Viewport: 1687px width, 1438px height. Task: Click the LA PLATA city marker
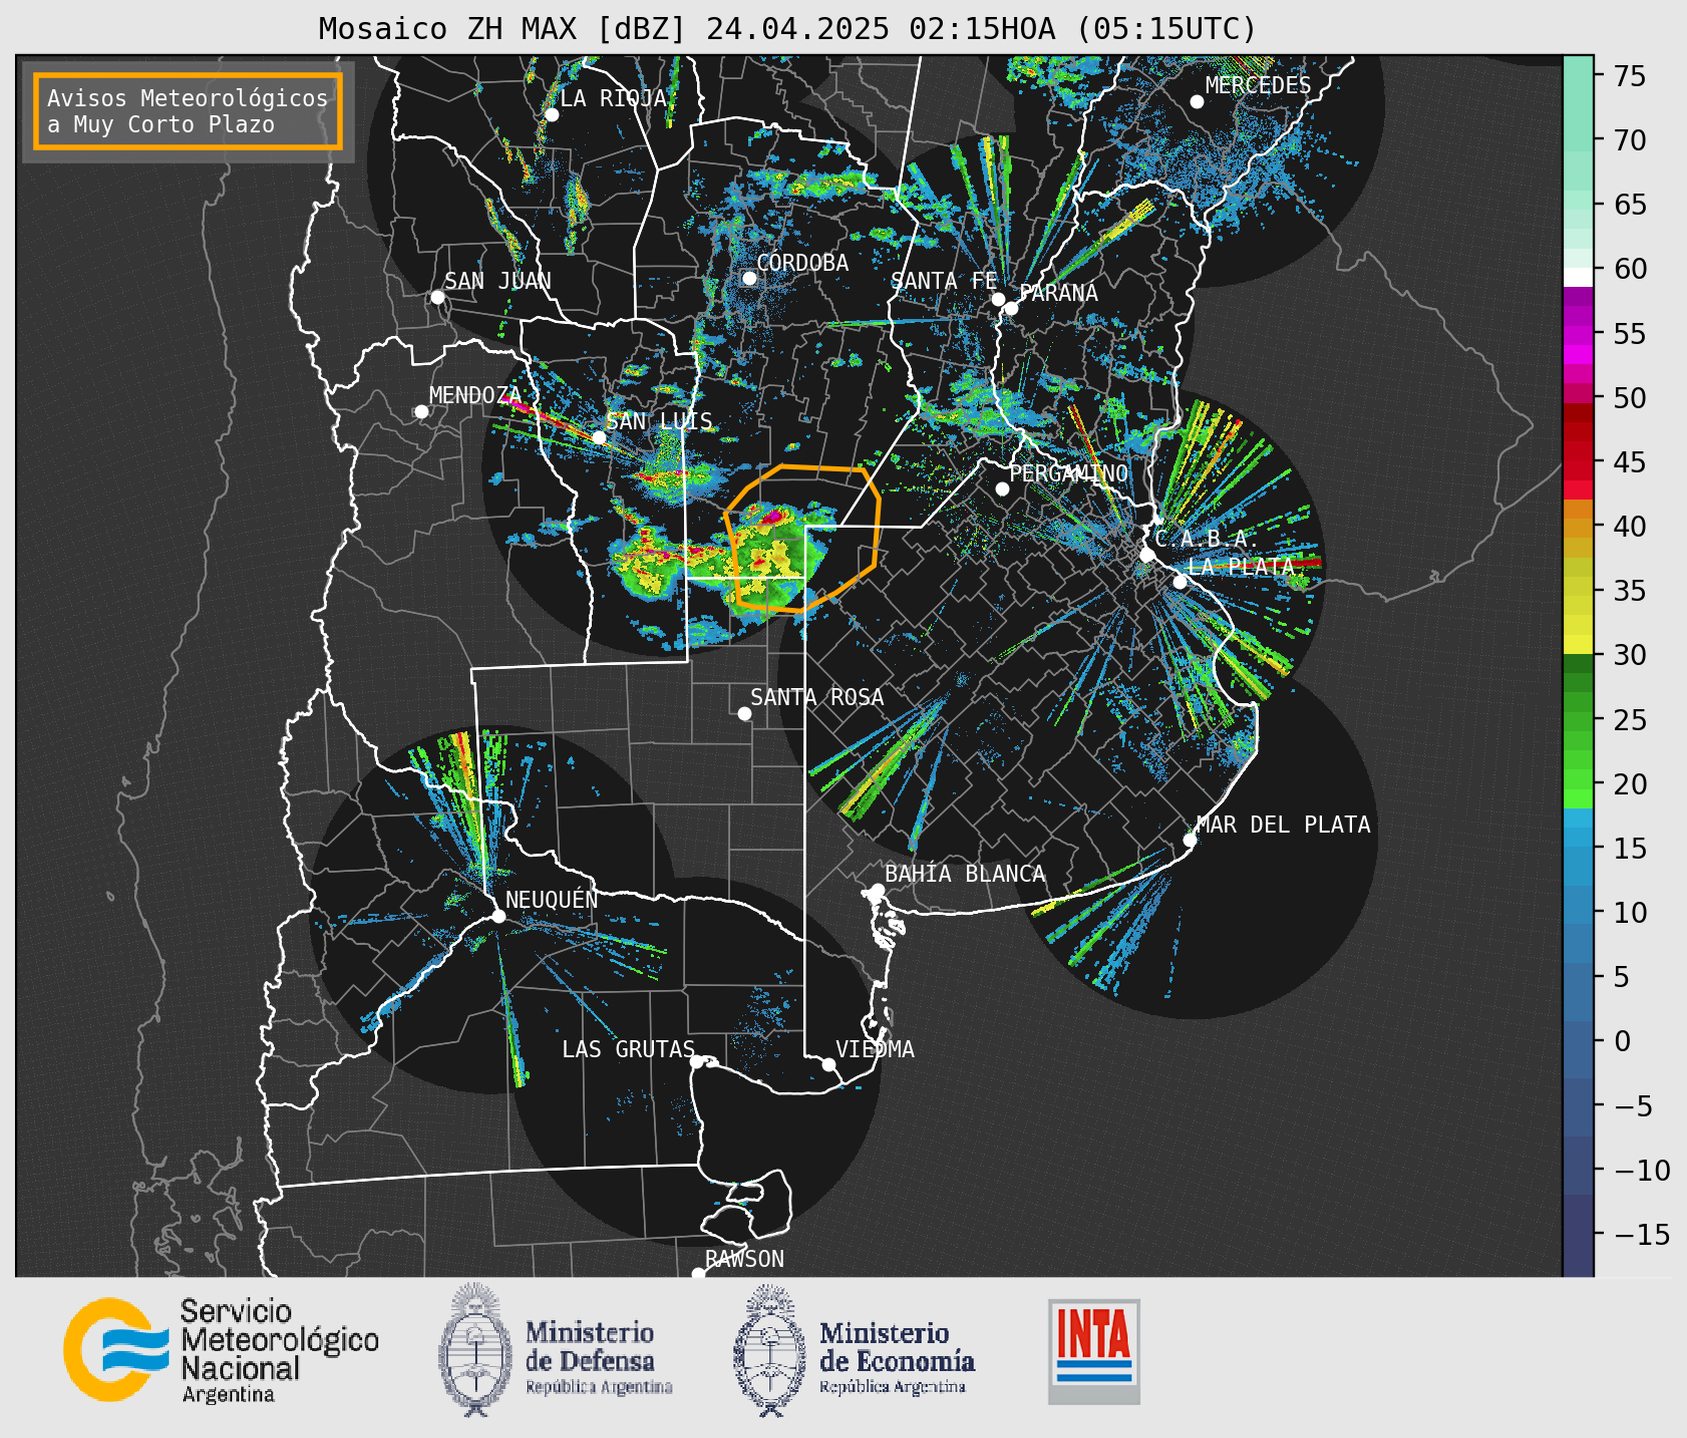click(x=1180, y=582)
